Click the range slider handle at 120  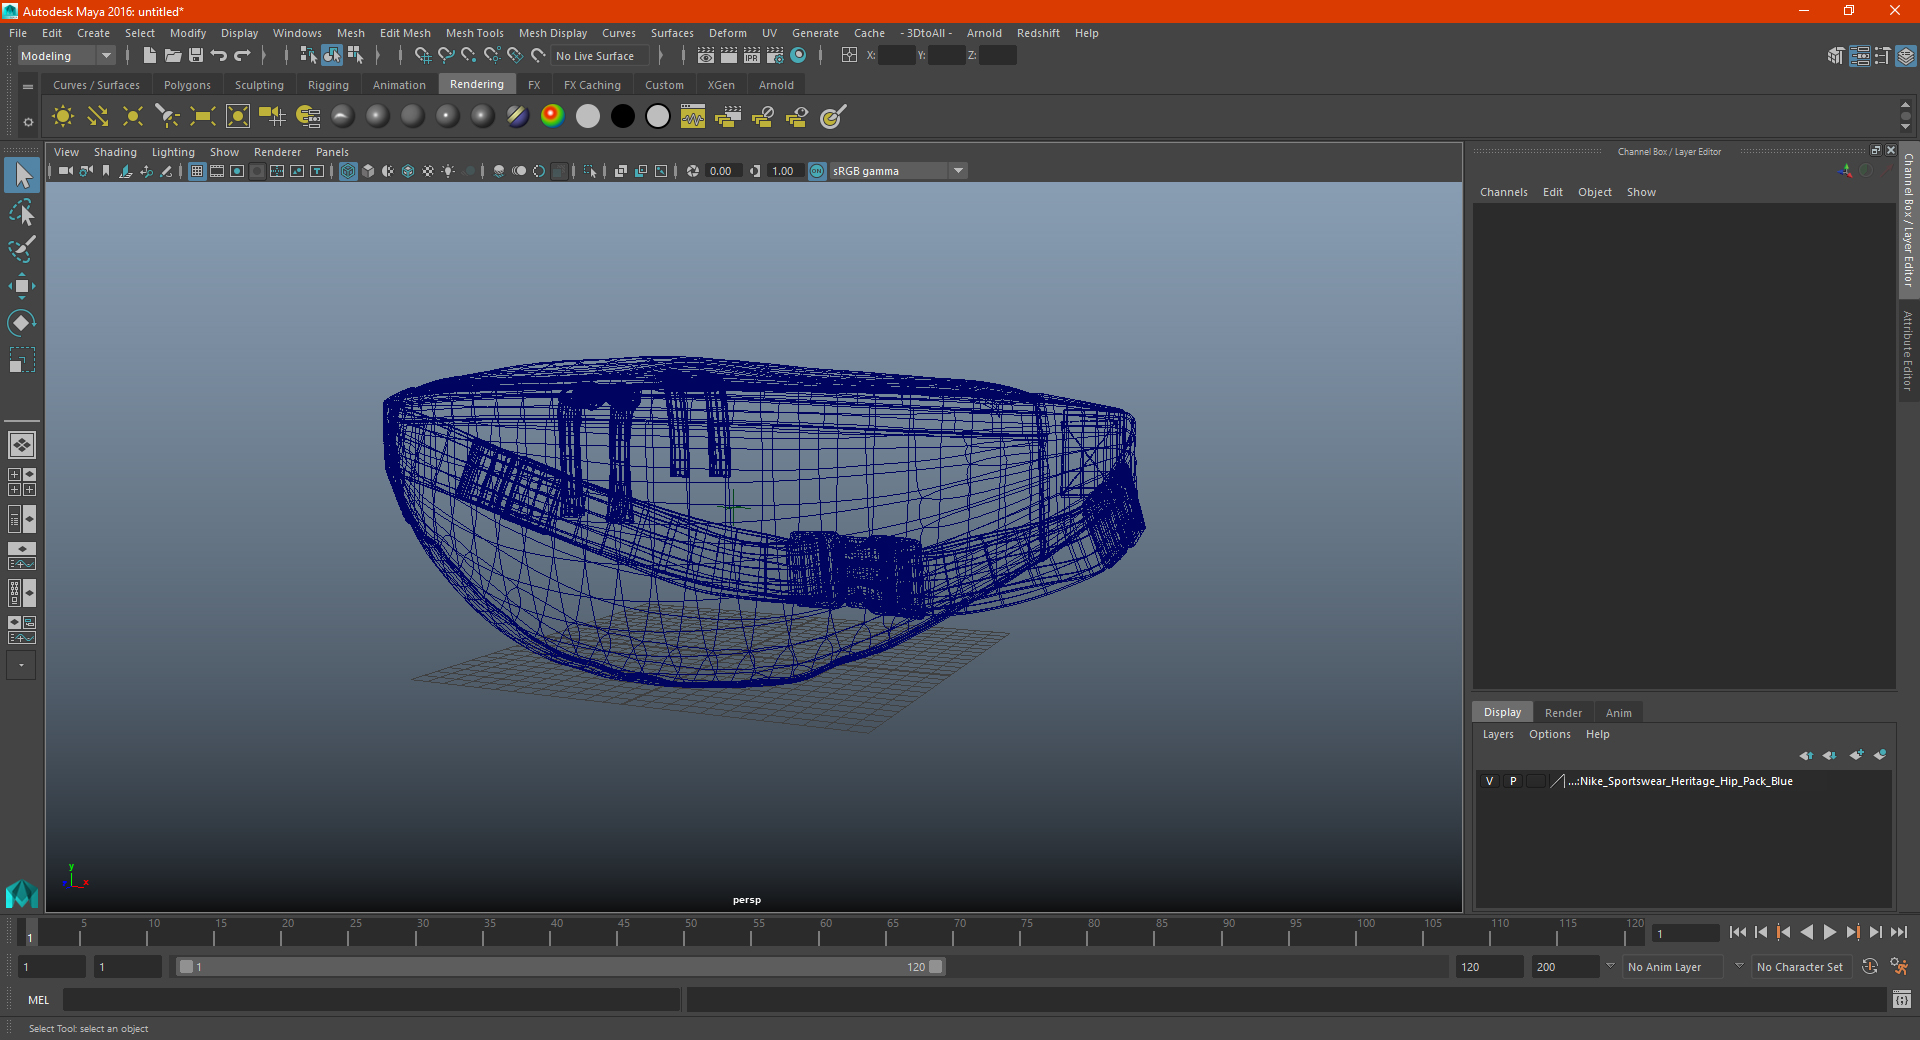click(x=936, y=967)
